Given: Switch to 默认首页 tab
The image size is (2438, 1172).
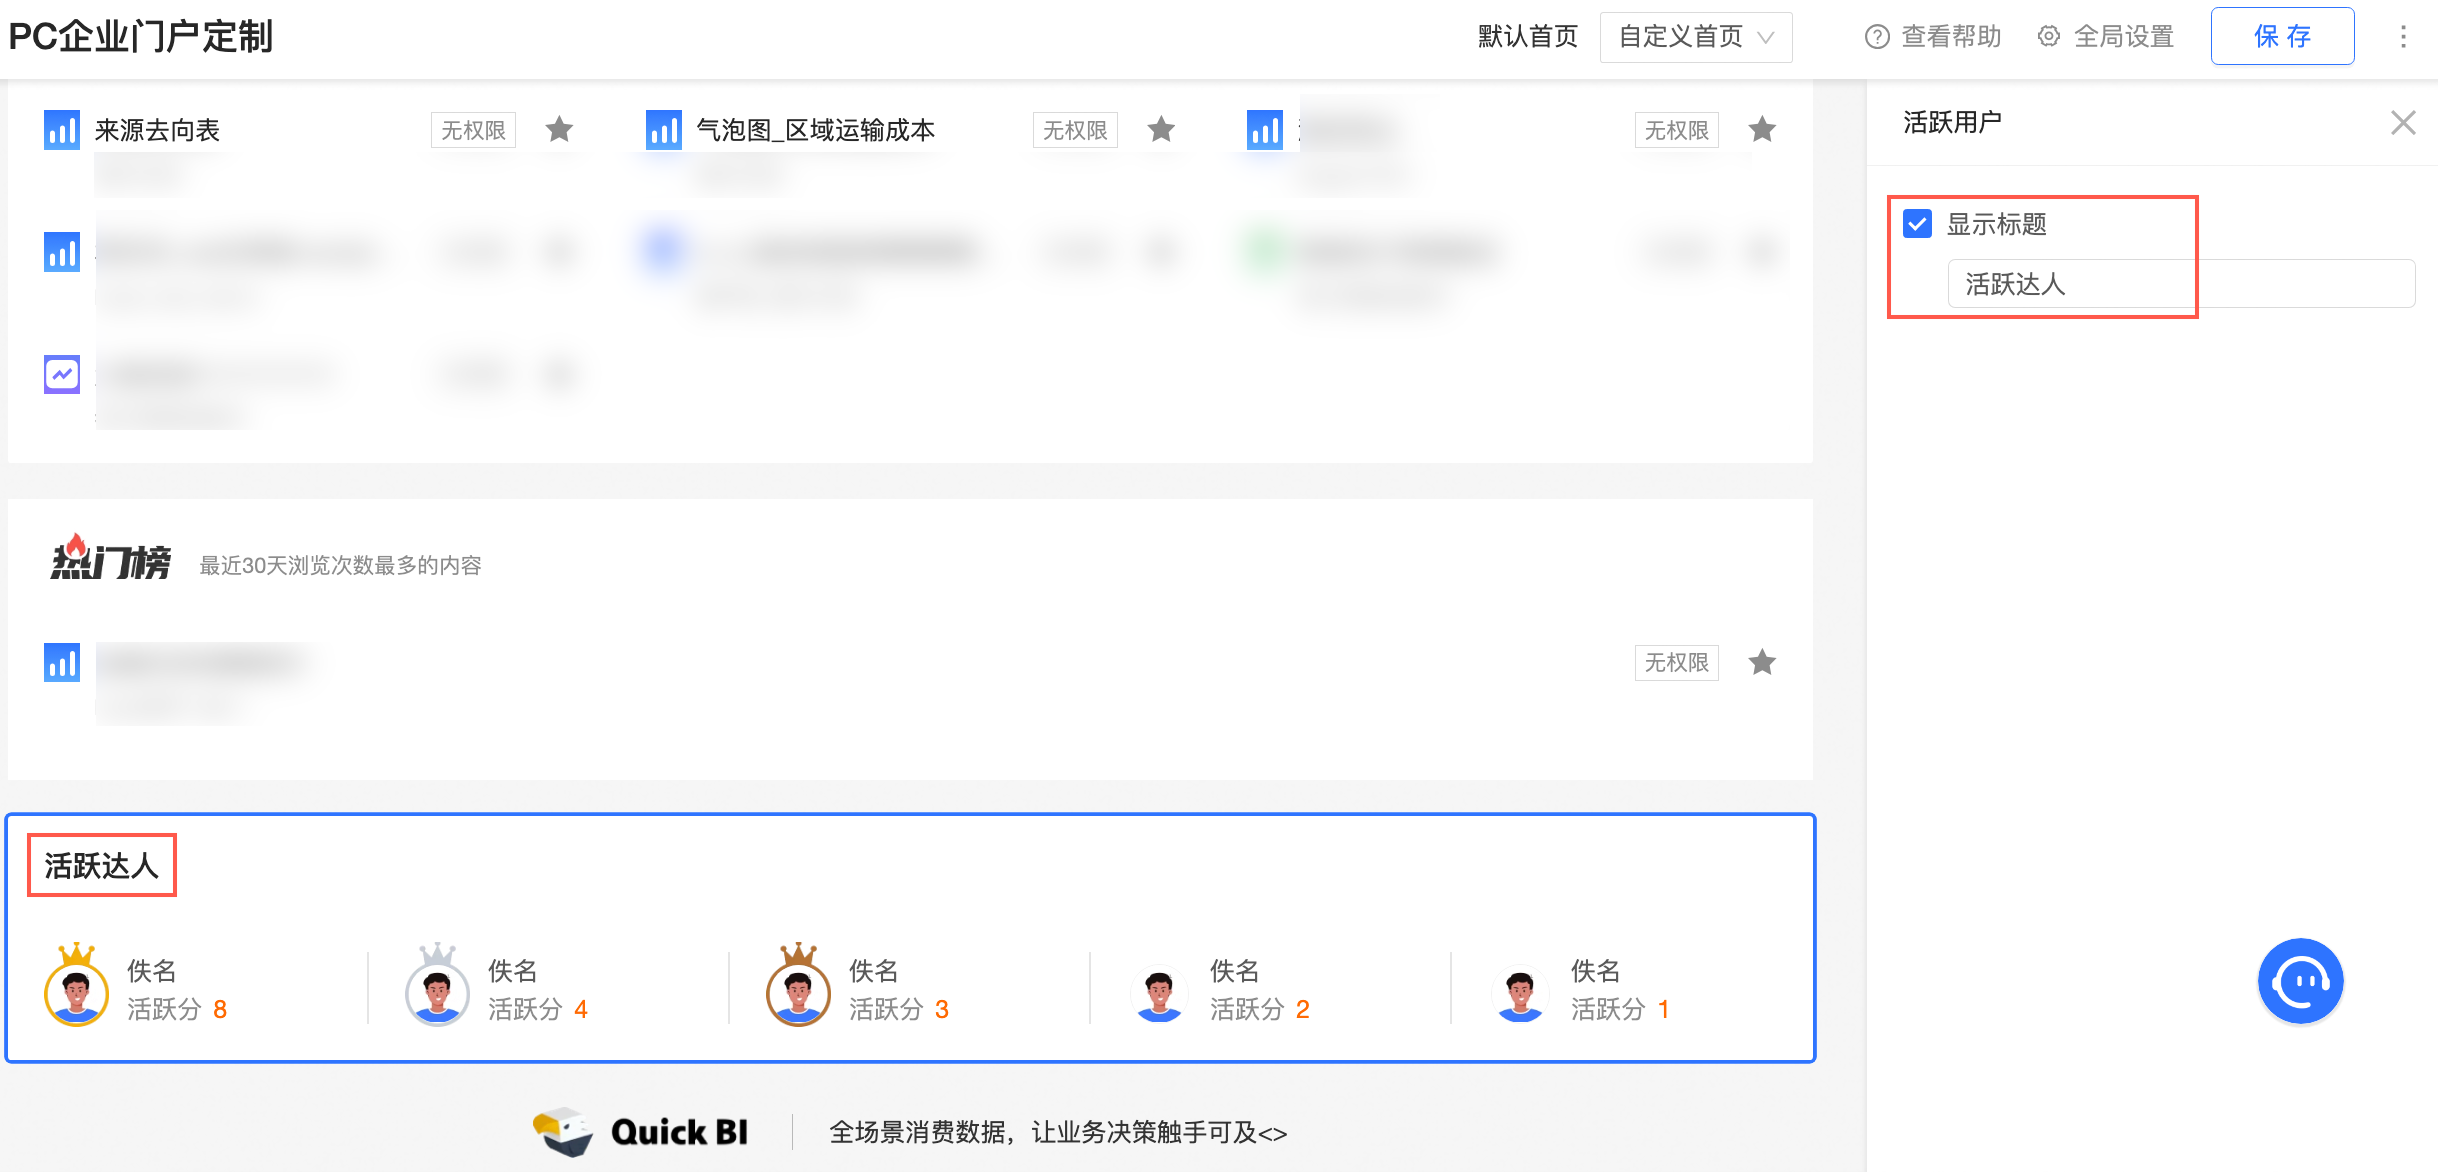Looking at the screenshot, I should tap(1527, 37).
